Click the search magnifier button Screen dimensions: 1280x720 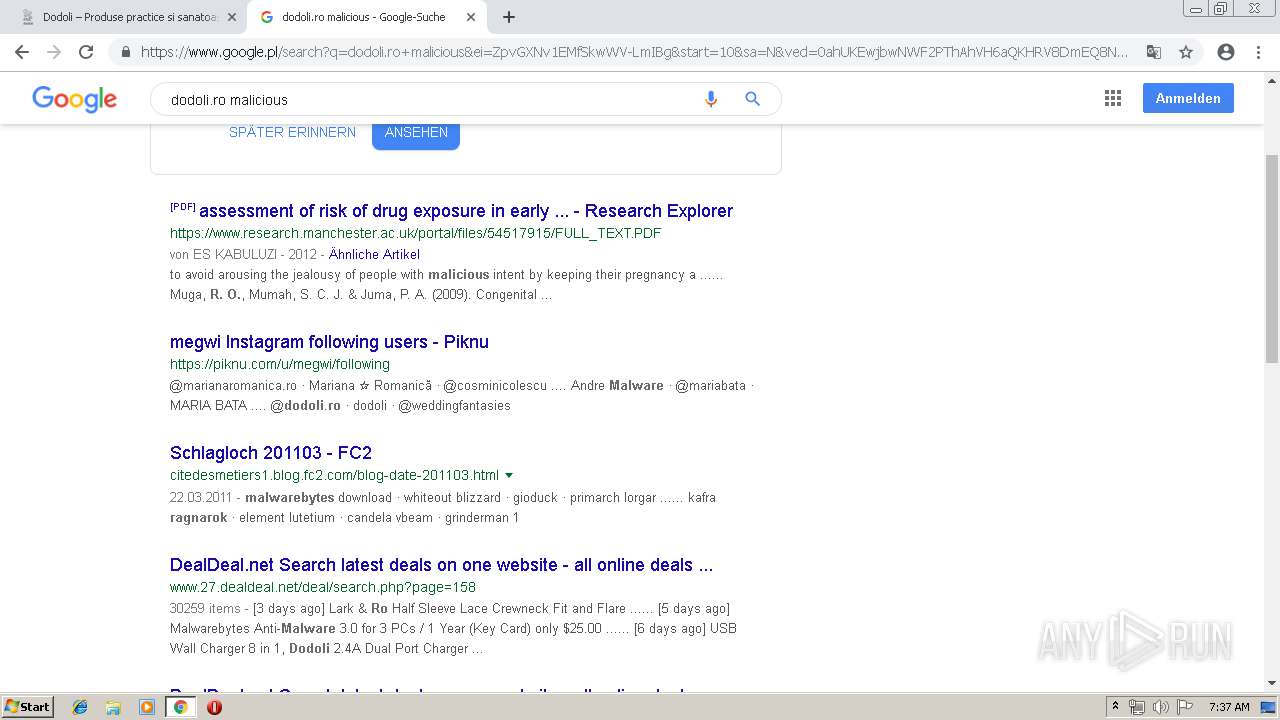[x=753, y=99]
